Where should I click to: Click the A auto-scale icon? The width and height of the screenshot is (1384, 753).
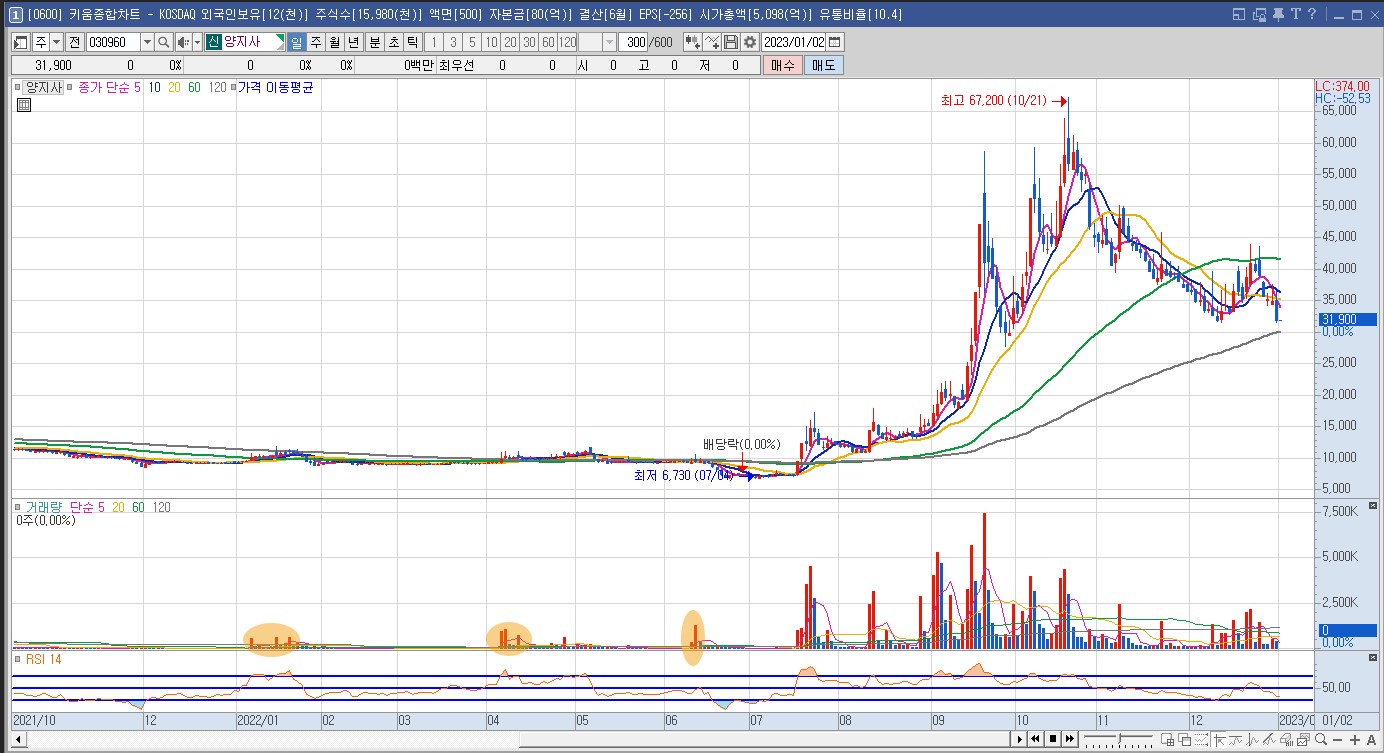(x=1371, y=739)
